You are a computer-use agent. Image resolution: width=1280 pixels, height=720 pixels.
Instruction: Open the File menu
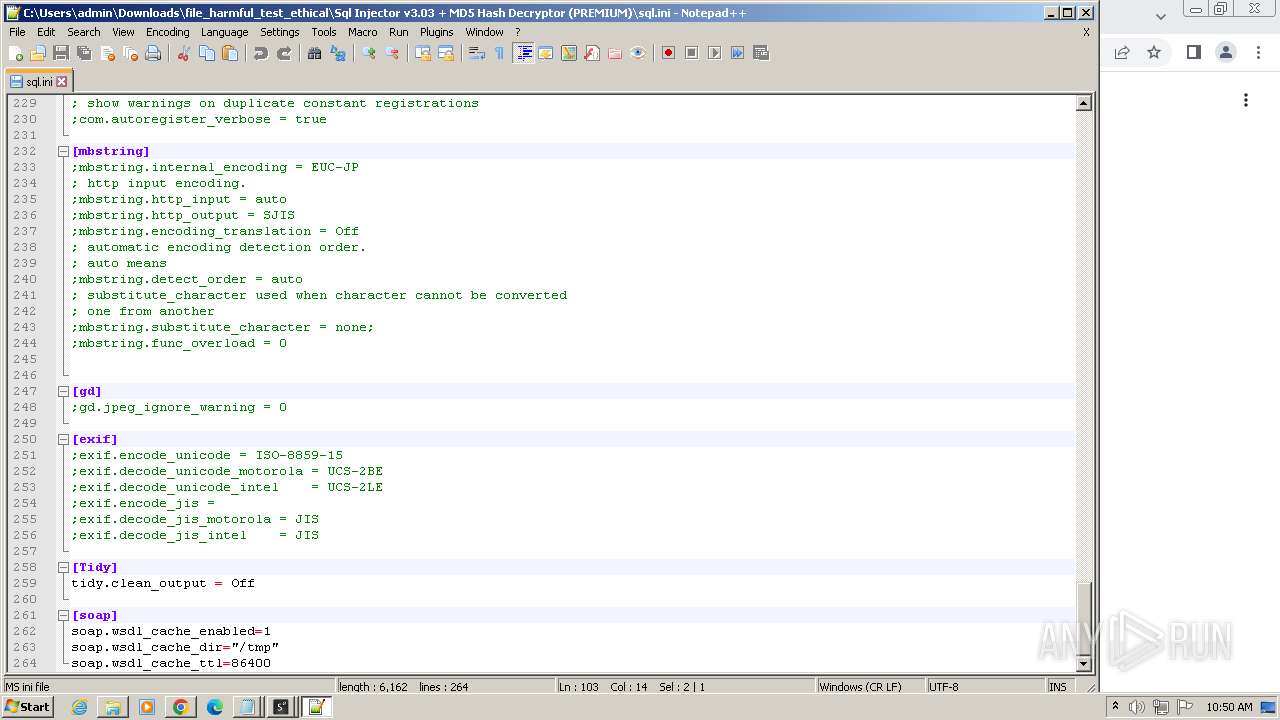[x=17, y=32]
